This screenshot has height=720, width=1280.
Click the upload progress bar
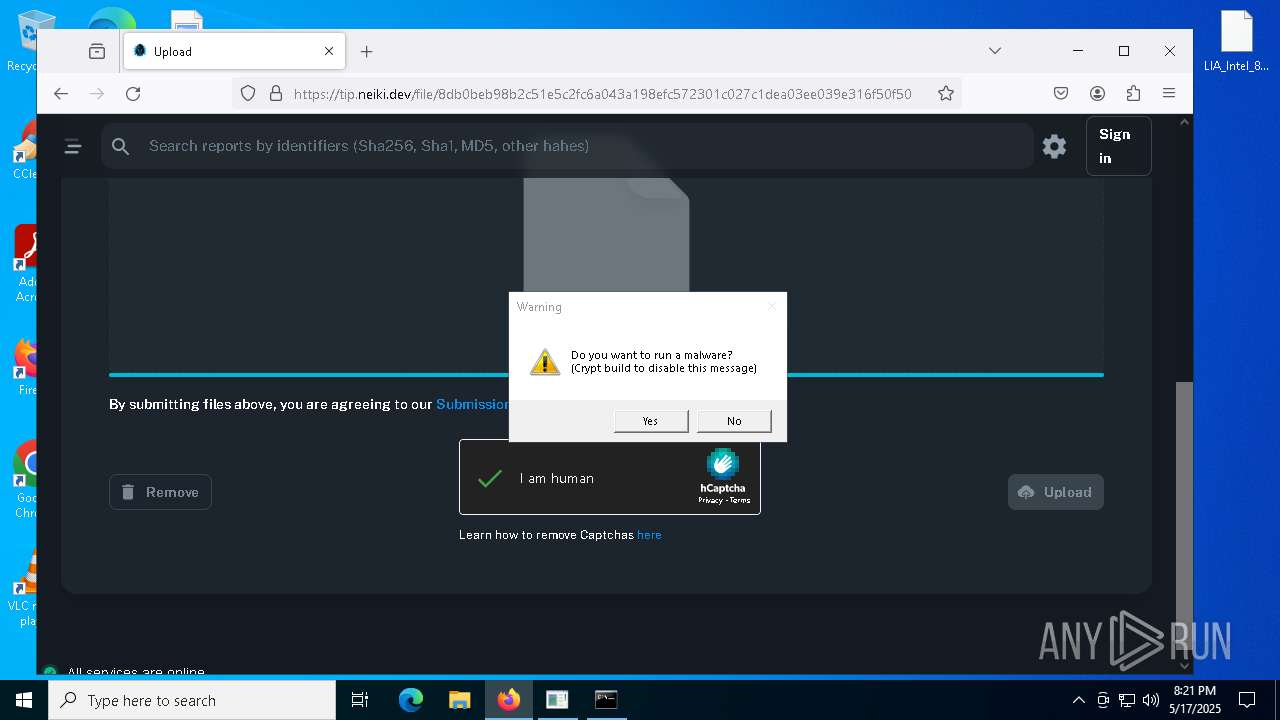click(x=606, y=375)
